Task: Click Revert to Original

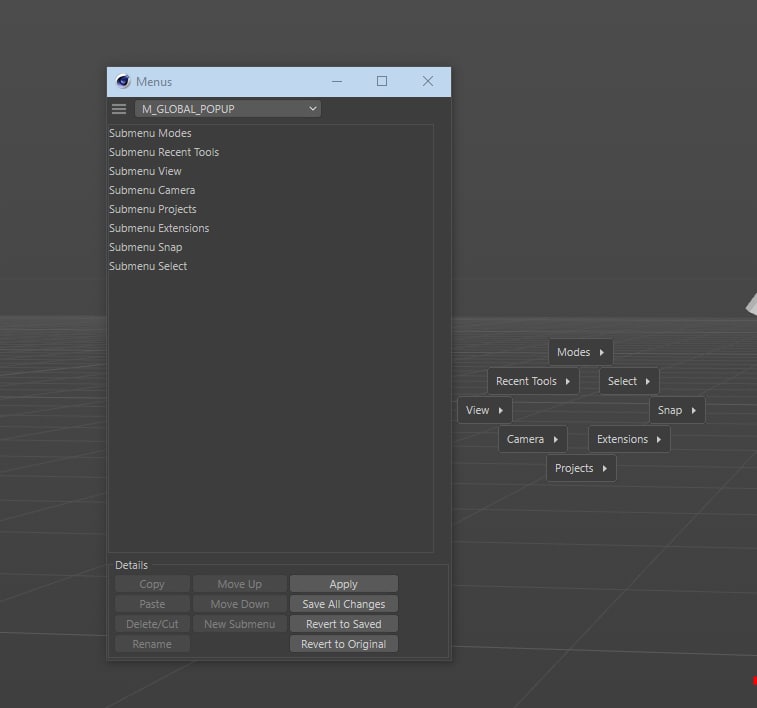Action: coord(344,644)
